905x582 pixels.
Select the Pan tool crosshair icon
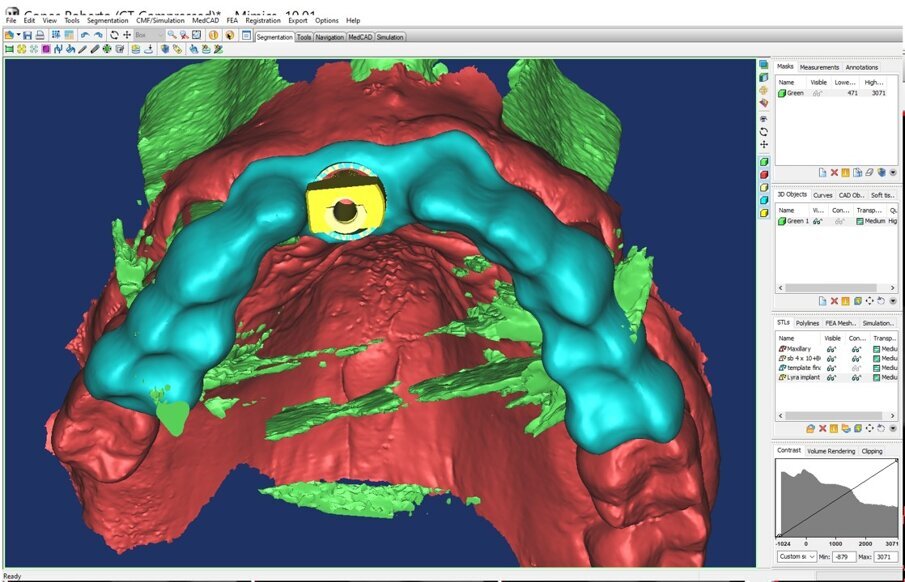(128, 34)
